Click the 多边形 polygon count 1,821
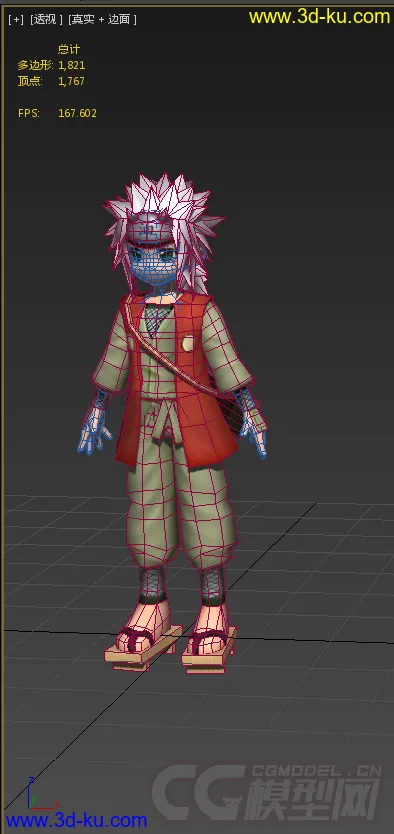Image resolution: width=394 pixels, height=834 pixels. point(72,65)
